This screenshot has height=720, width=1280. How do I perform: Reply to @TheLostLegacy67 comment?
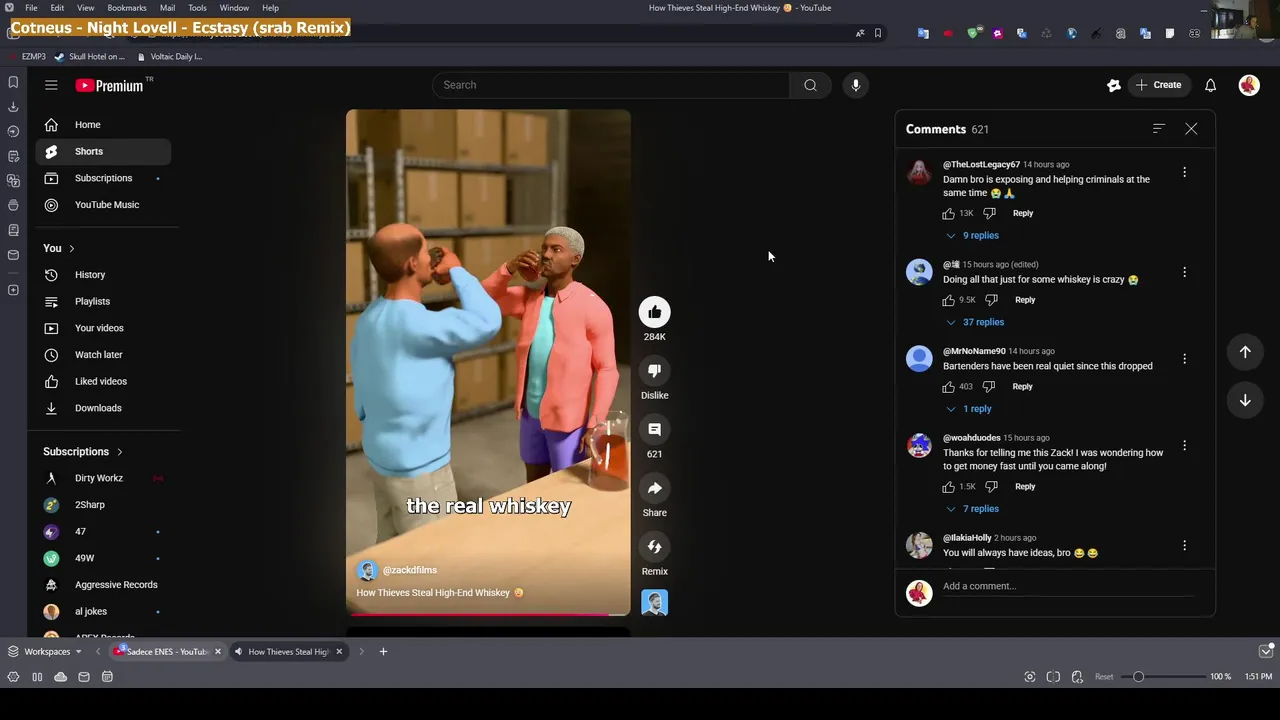click(x=1023, y=213)
